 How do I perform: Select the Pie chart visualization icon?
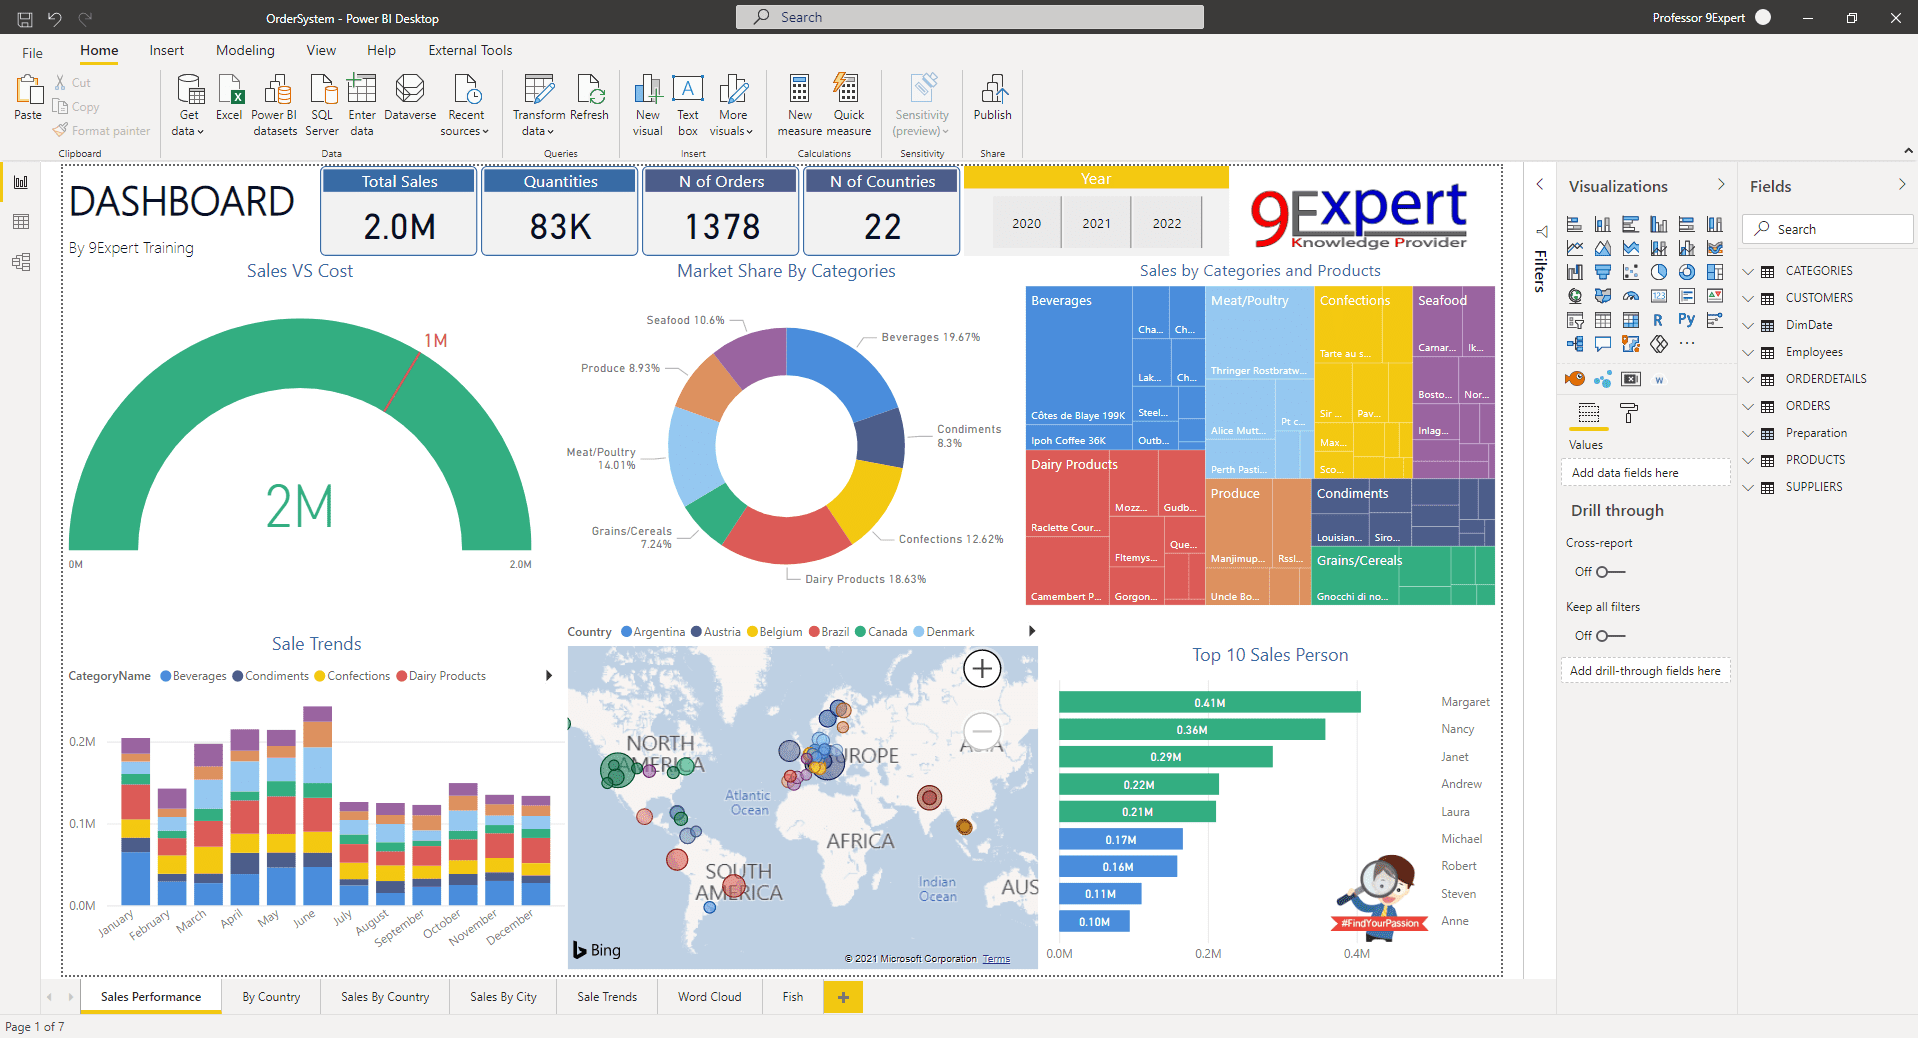tap(1658, 271)
